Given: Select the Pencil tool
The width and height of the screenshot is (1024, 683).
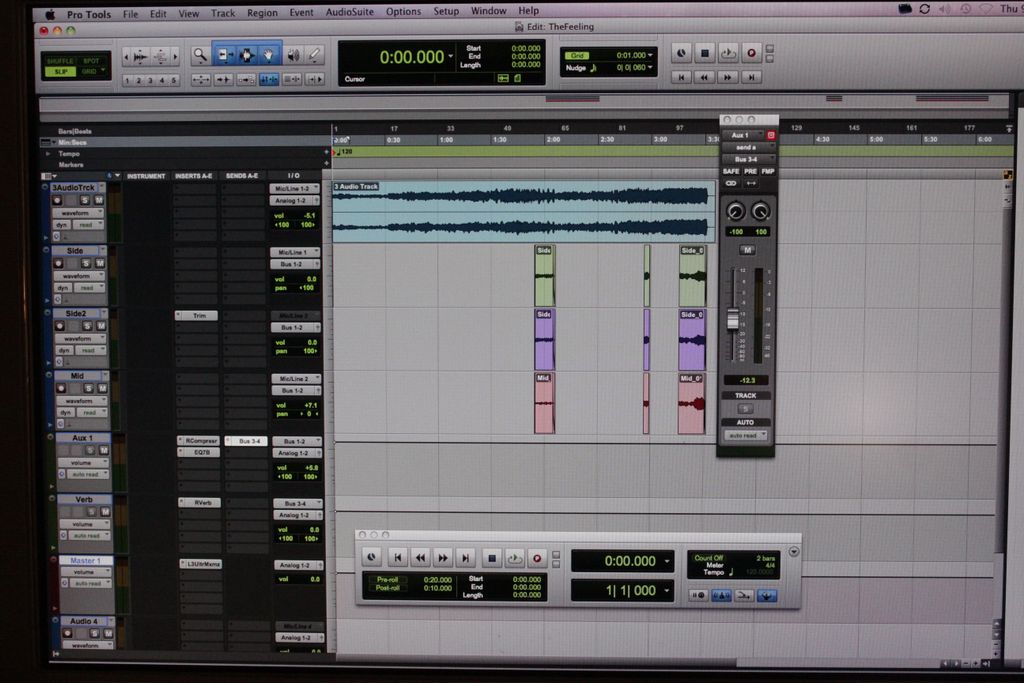Looking at the screenshot, I should point(314,56).
